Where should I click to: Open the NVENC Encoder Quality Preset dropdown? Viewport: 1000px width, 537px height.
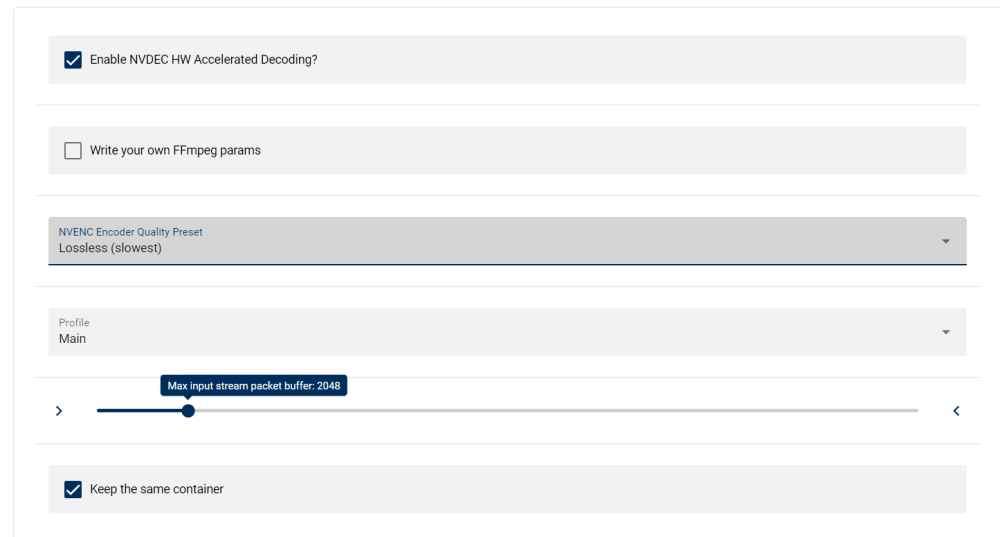pos(507,241)
